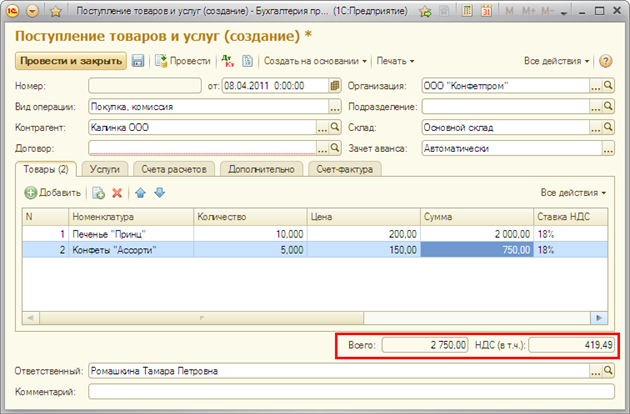Open help with the question mark icon
Screen dimensions: 630x414
pyautogui.click(x=606, y=61)
